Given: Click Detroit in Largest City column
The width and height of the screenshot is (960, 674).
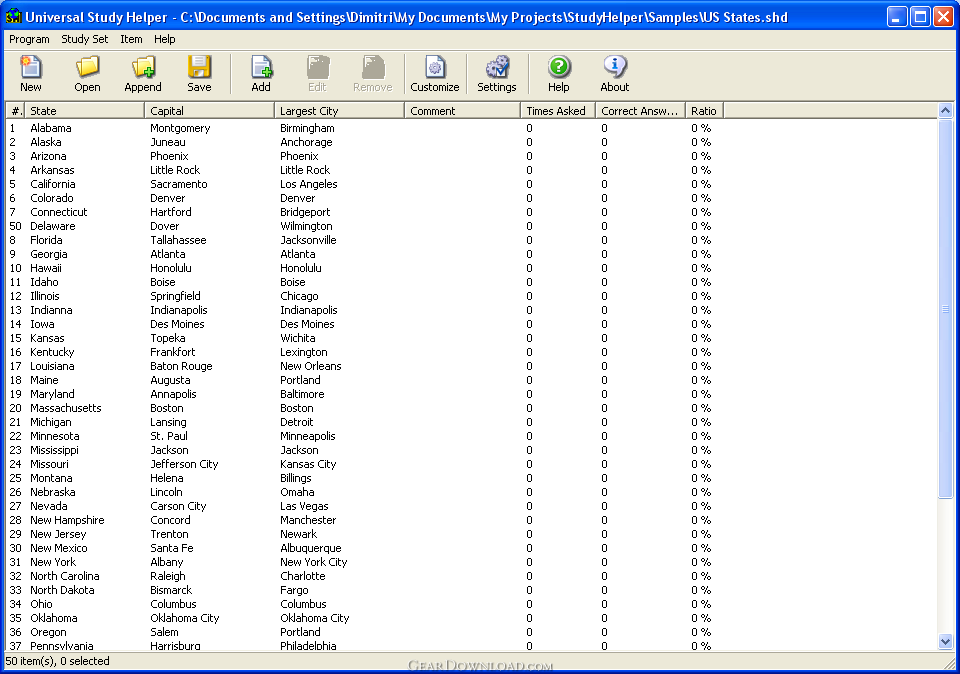Looking at the screenshot, I should pyautogui.click(x=296, y=422).
